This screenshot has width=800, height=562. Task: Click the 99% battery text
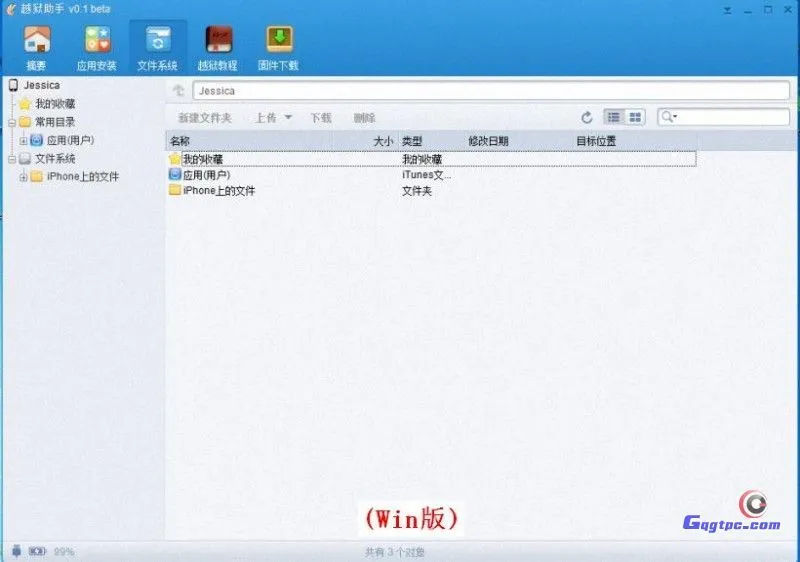pos(64,551)
